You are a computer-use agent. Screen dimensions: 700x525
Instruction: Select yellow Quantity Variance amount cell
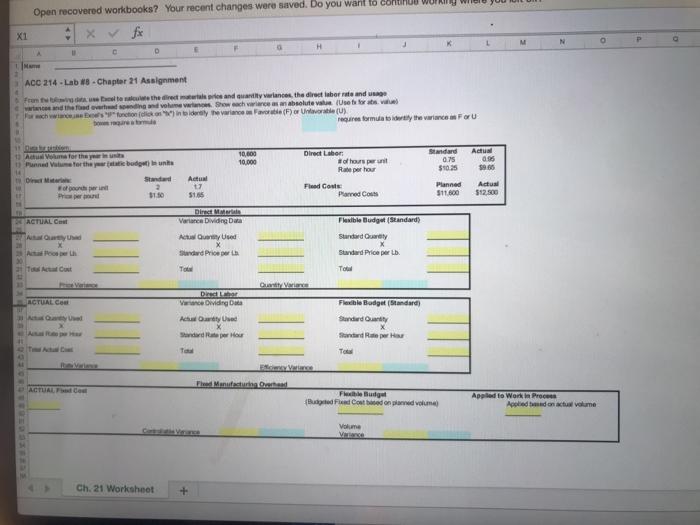pyautogui.click(x=360, y=283)
